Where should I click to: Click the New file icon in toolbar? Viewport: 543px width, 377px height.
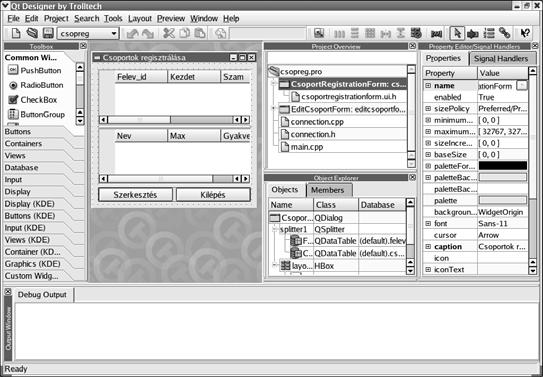16,34
